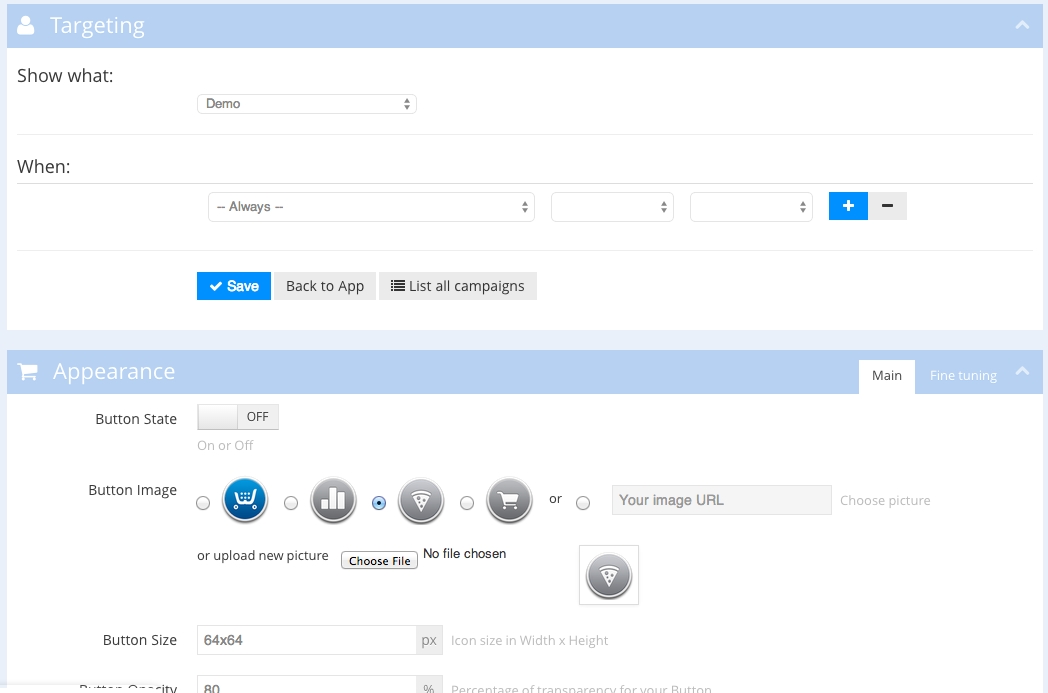Click the Save button
The height and width of the screenshot is (693, 1048).
point(234,286)
